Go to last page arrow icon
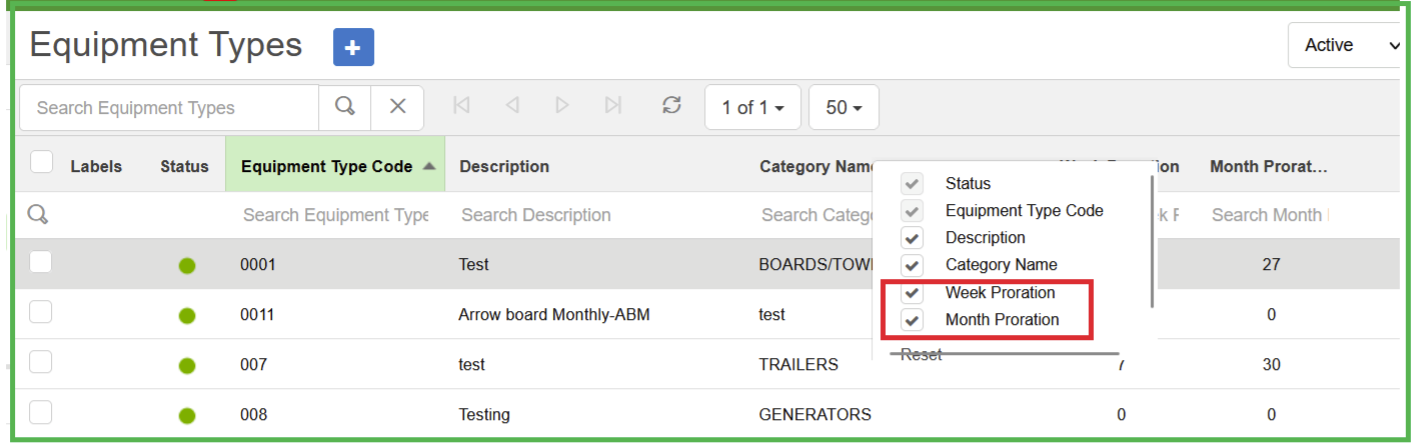 [x=613, y=106]
